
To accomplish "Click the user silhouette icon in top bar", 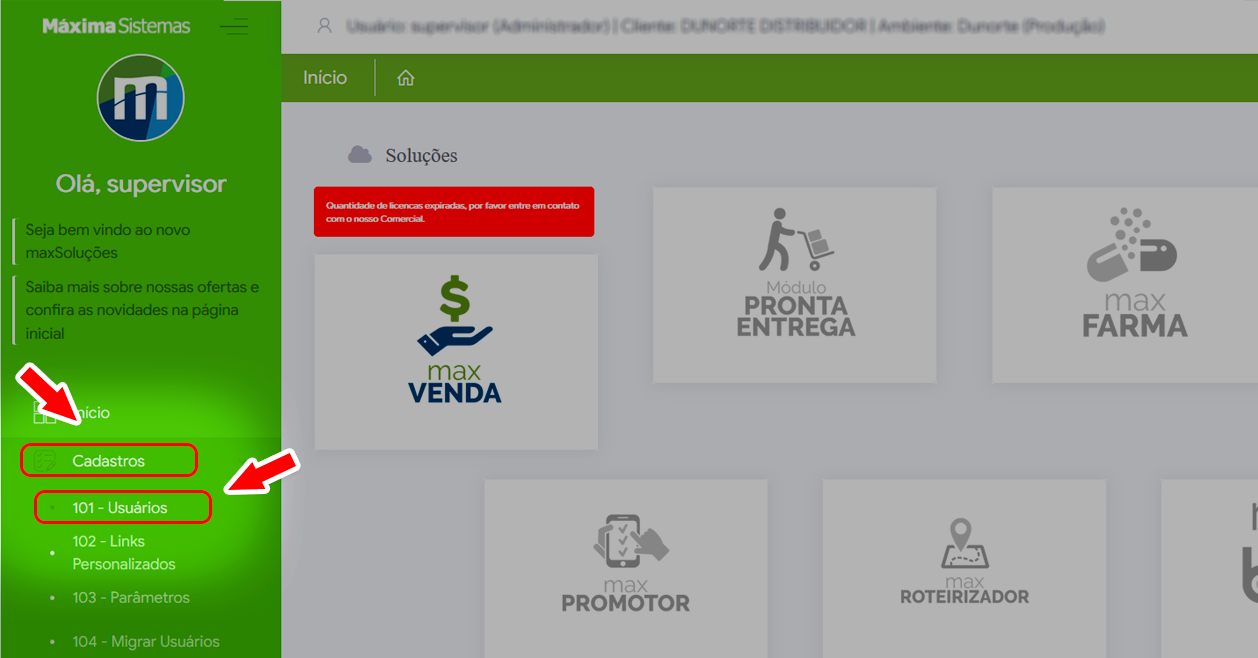I will pos(324,26).
